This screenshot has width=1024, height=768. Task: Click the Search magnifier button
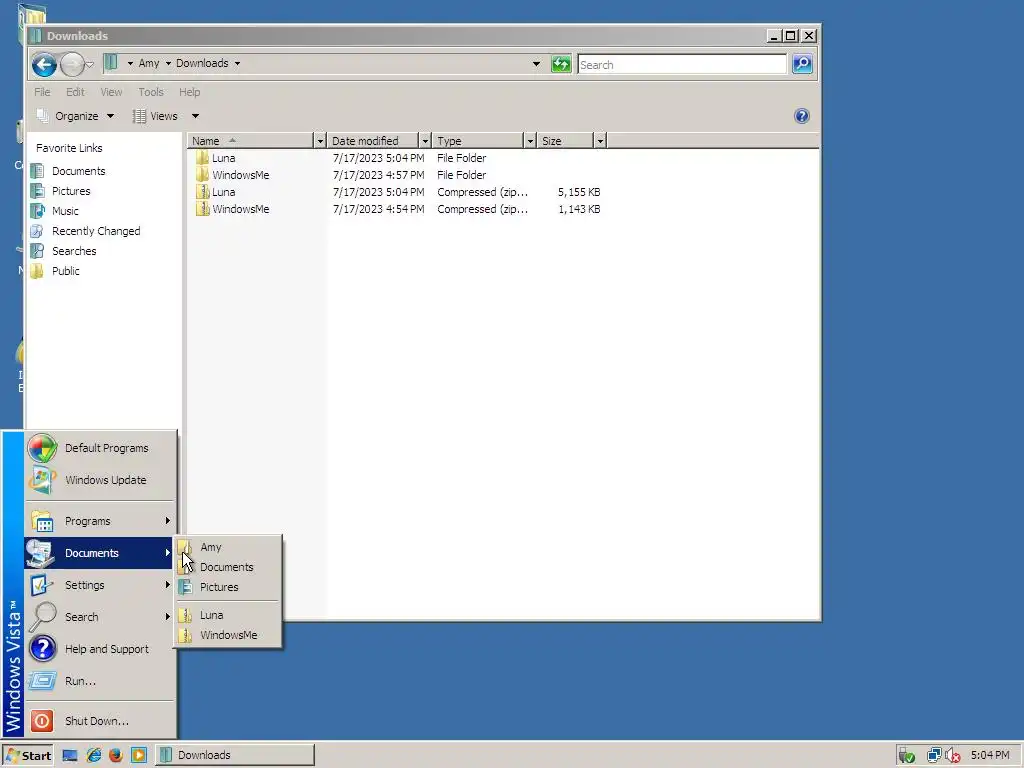tap(802, 64)
